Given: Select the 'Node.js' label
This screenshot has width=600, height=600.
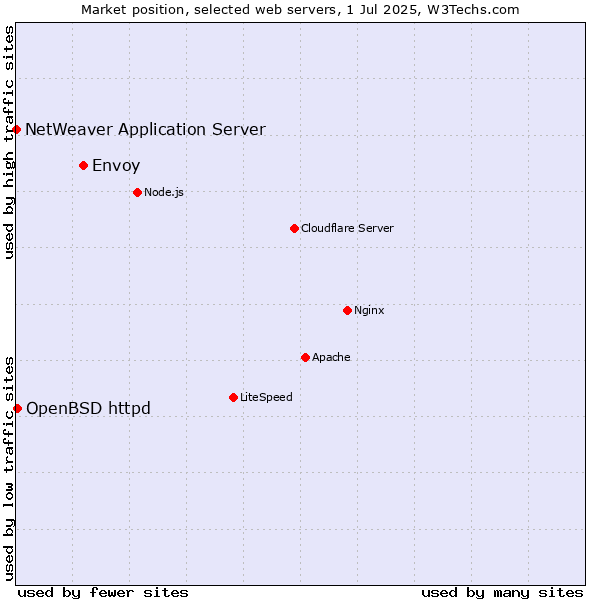Looking at the screenshot, I should click(x=164, y=192).
